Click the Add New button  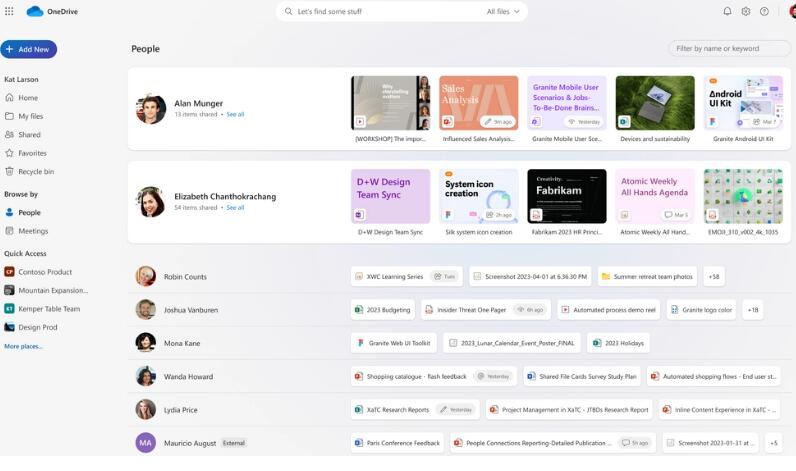[x=29, y=49]
